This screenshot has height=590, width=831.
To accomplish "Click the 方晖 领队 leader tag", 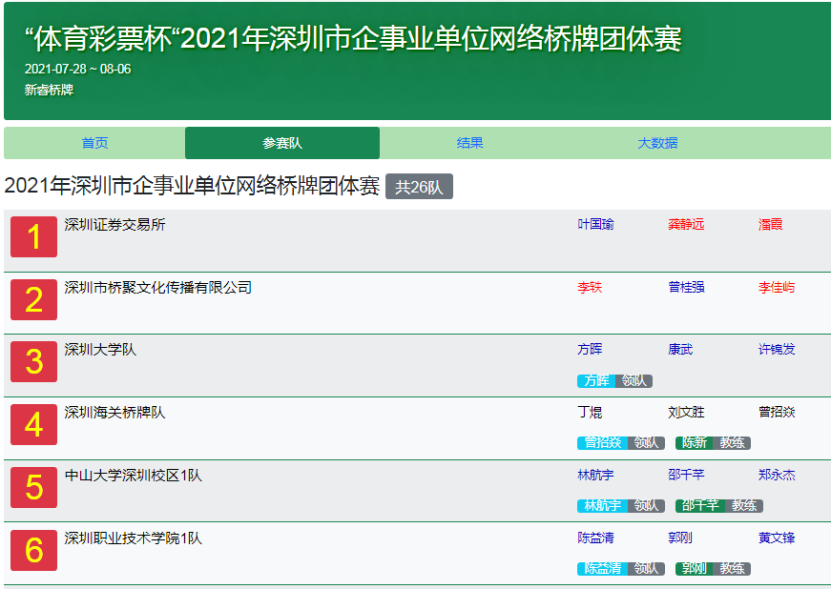I will 615,381.
